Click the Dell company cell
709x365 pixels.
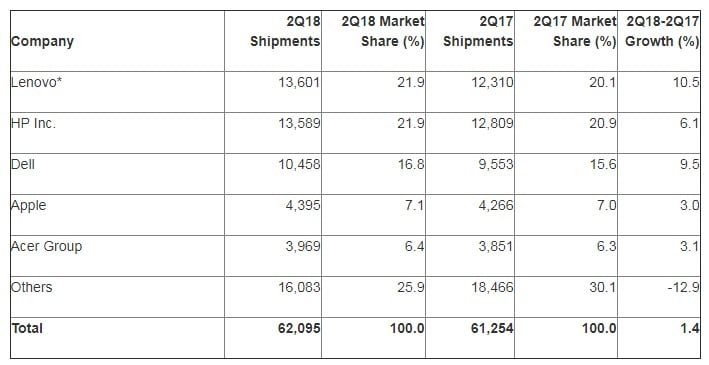(x=23, y=164)
